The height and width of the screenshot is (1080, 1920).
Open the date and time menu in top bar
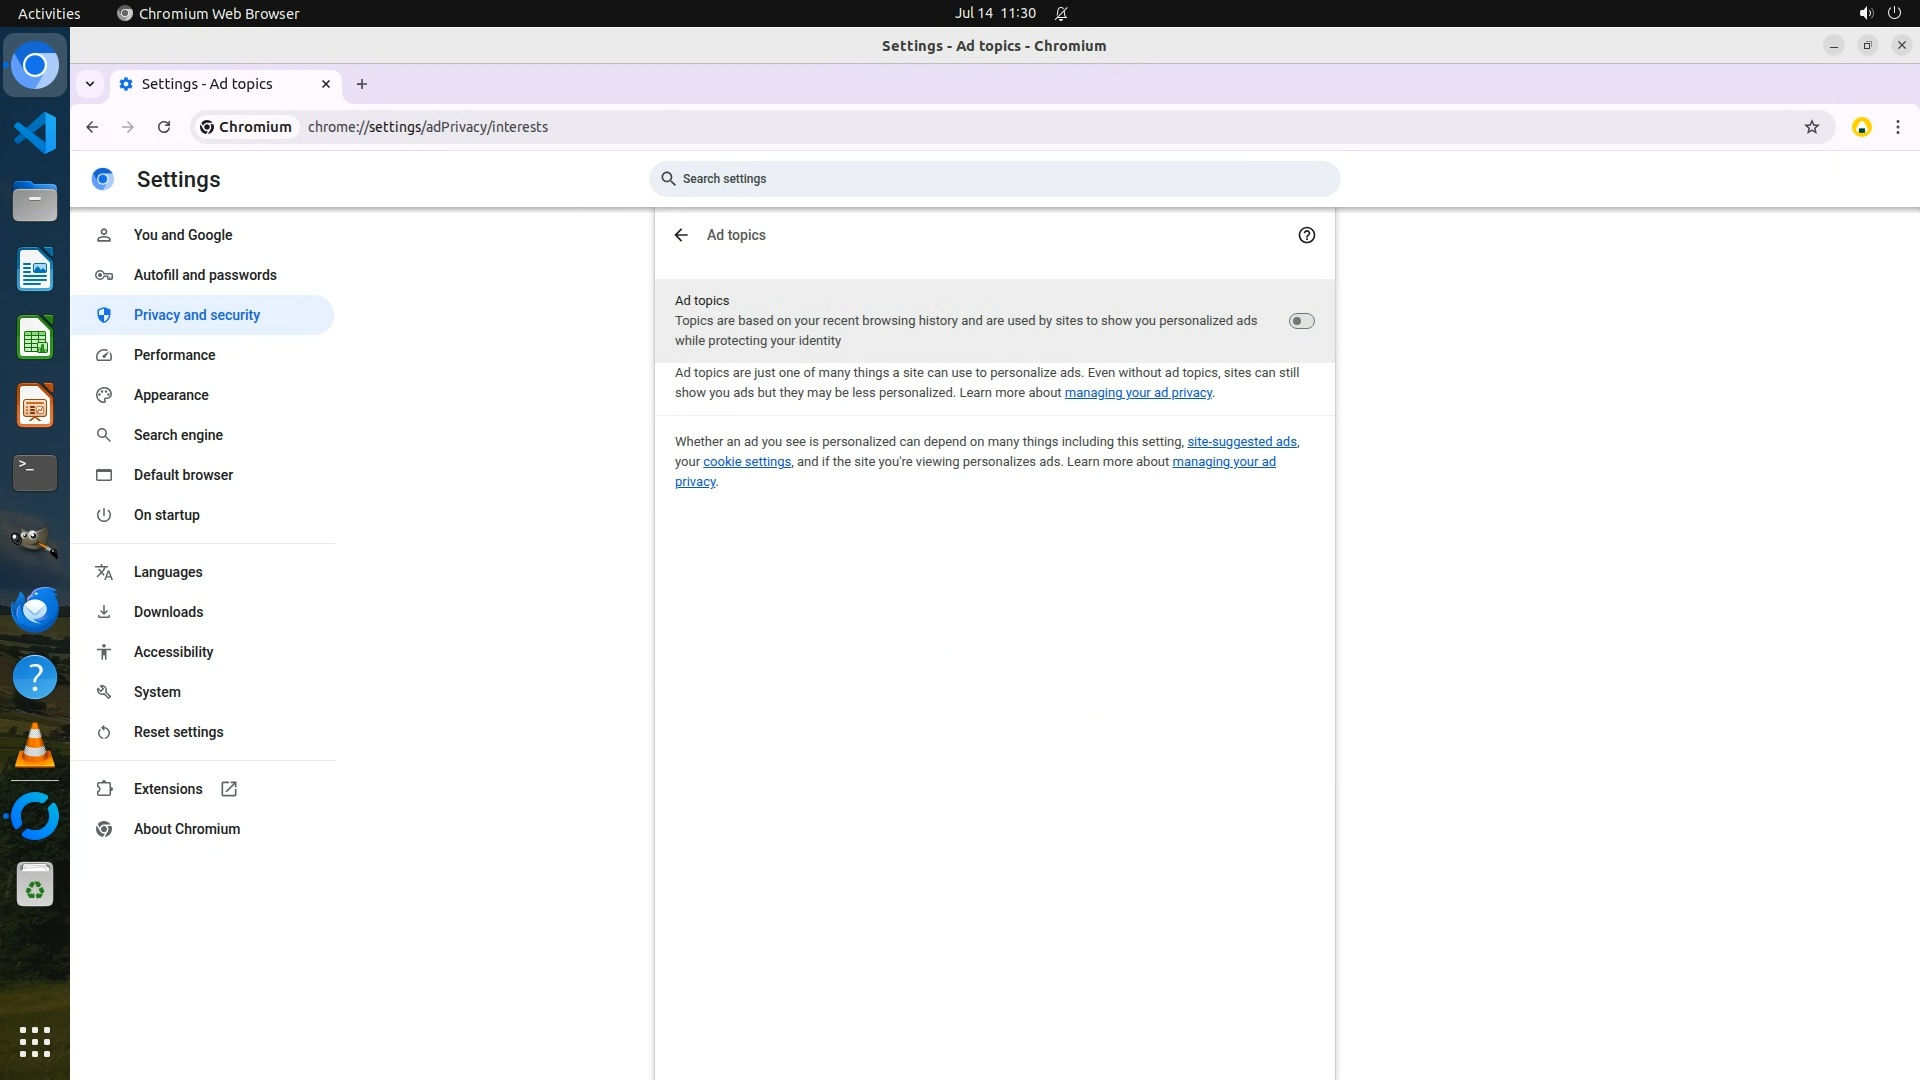(994, 13)
